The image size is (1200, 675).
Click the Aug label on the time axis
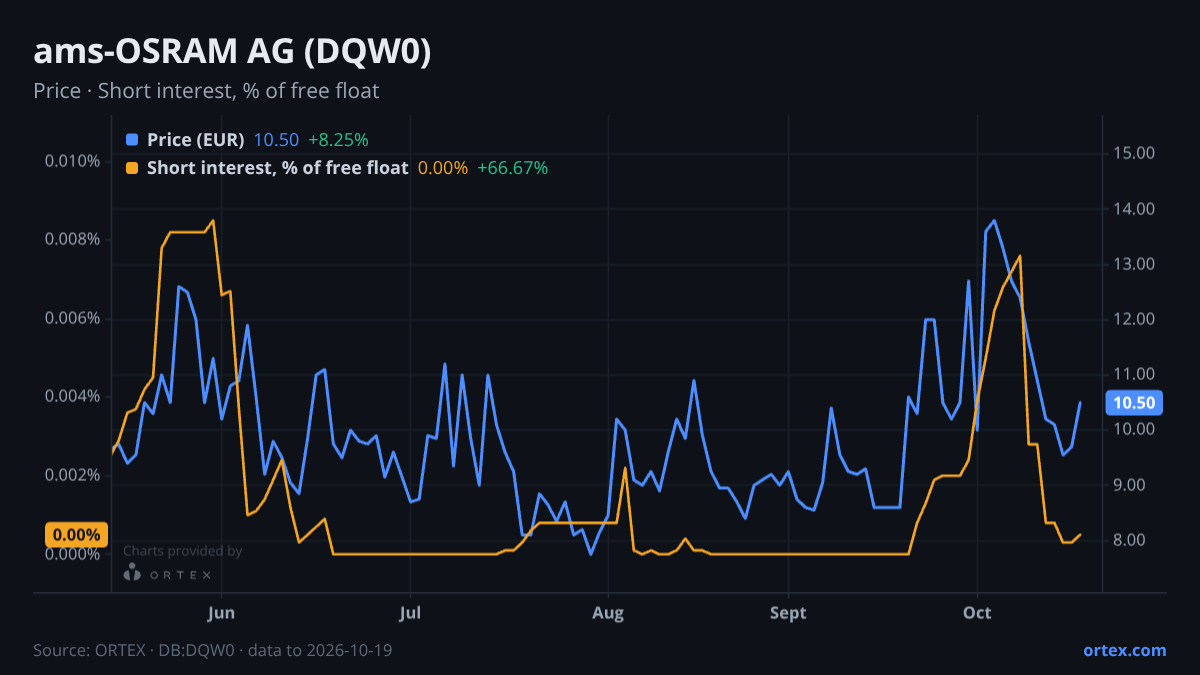[608, 612]
